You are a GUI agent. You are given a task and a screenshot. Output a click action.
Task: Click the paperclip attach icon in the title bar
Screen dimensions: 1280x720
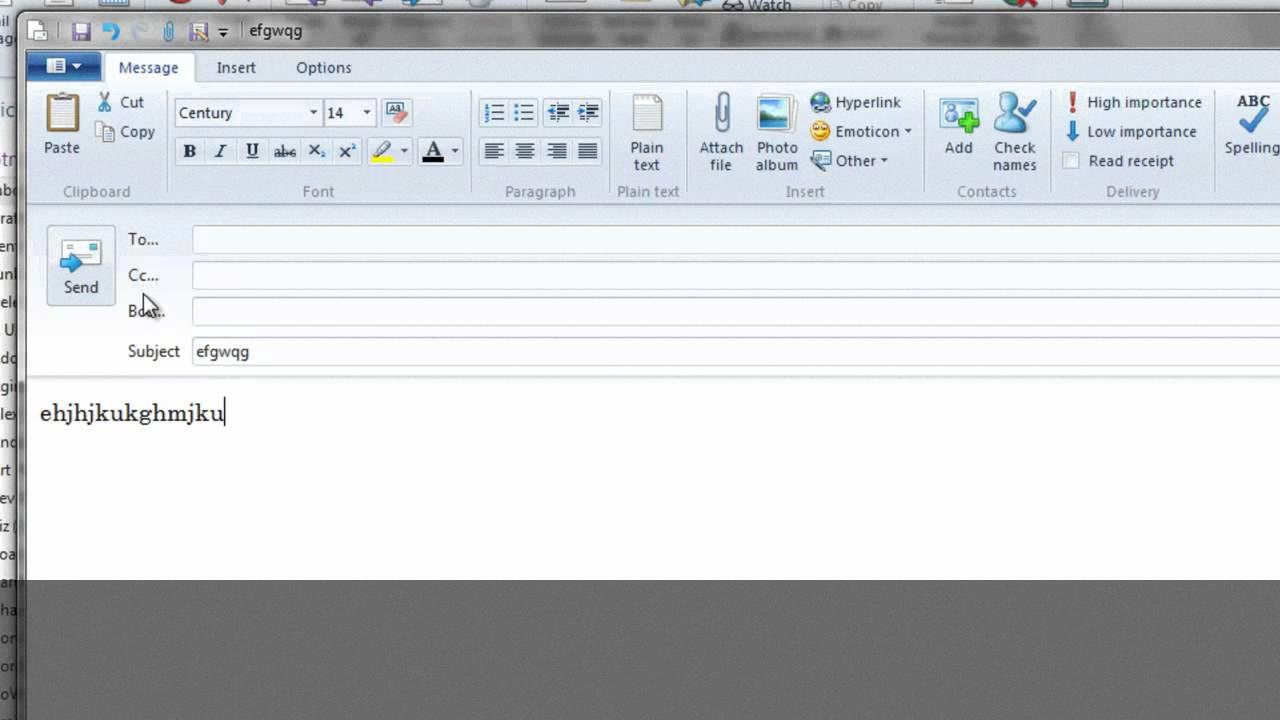tap(168, 32)
